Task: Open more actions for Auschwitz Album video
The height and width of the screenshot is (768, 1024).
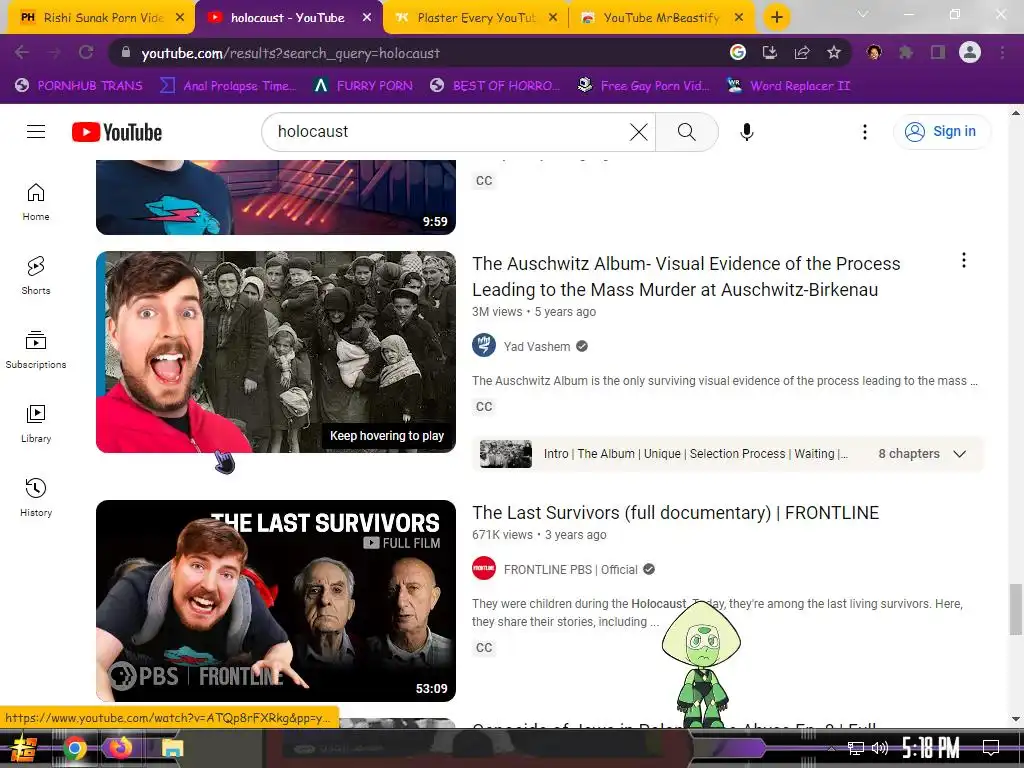Action: (x=963, y=261)
